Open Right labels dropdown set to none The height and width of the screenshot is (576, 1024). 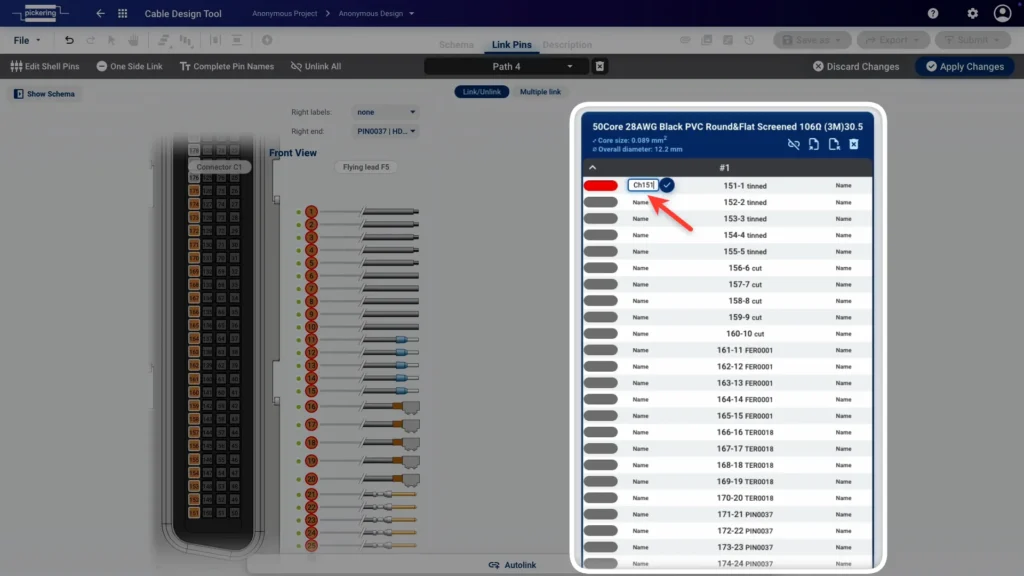click(x=385, y=112)
